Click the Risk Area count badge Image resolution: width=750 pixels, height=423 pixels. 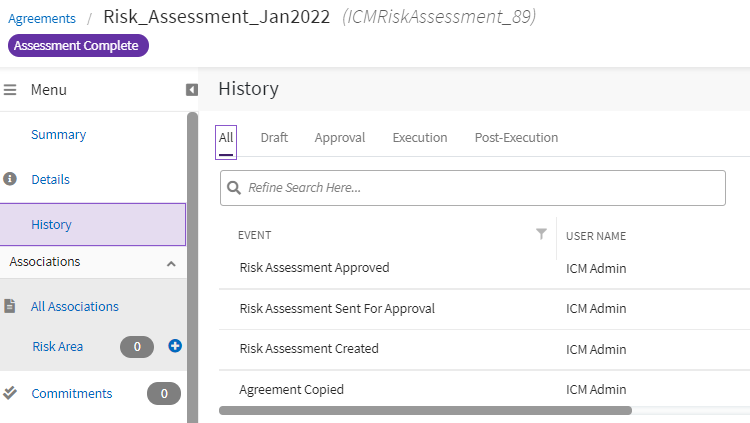click(137, 347)
